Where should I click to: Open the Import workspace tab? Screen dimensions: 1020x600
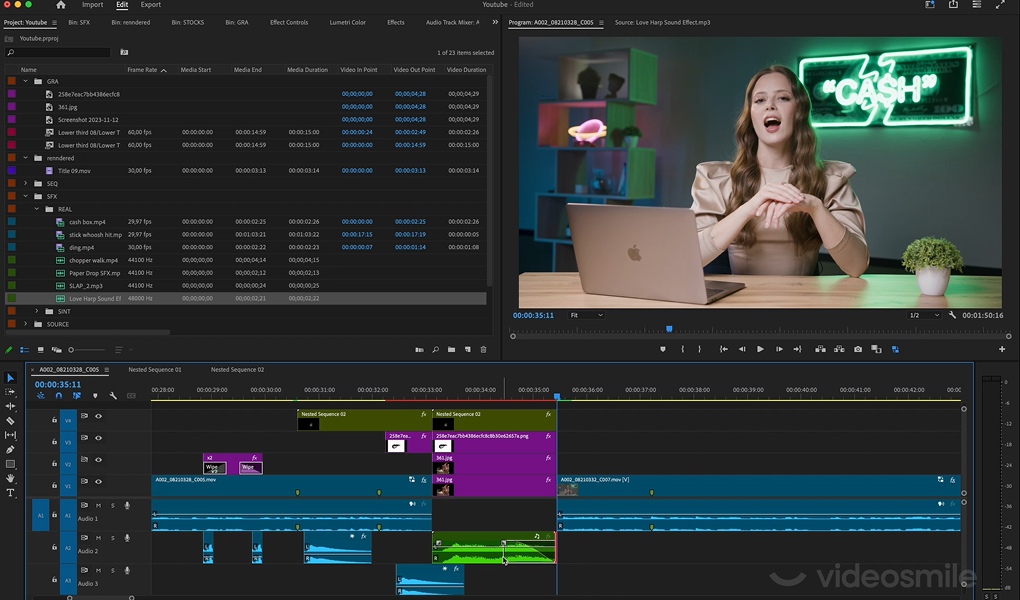[x=92, y=5]
